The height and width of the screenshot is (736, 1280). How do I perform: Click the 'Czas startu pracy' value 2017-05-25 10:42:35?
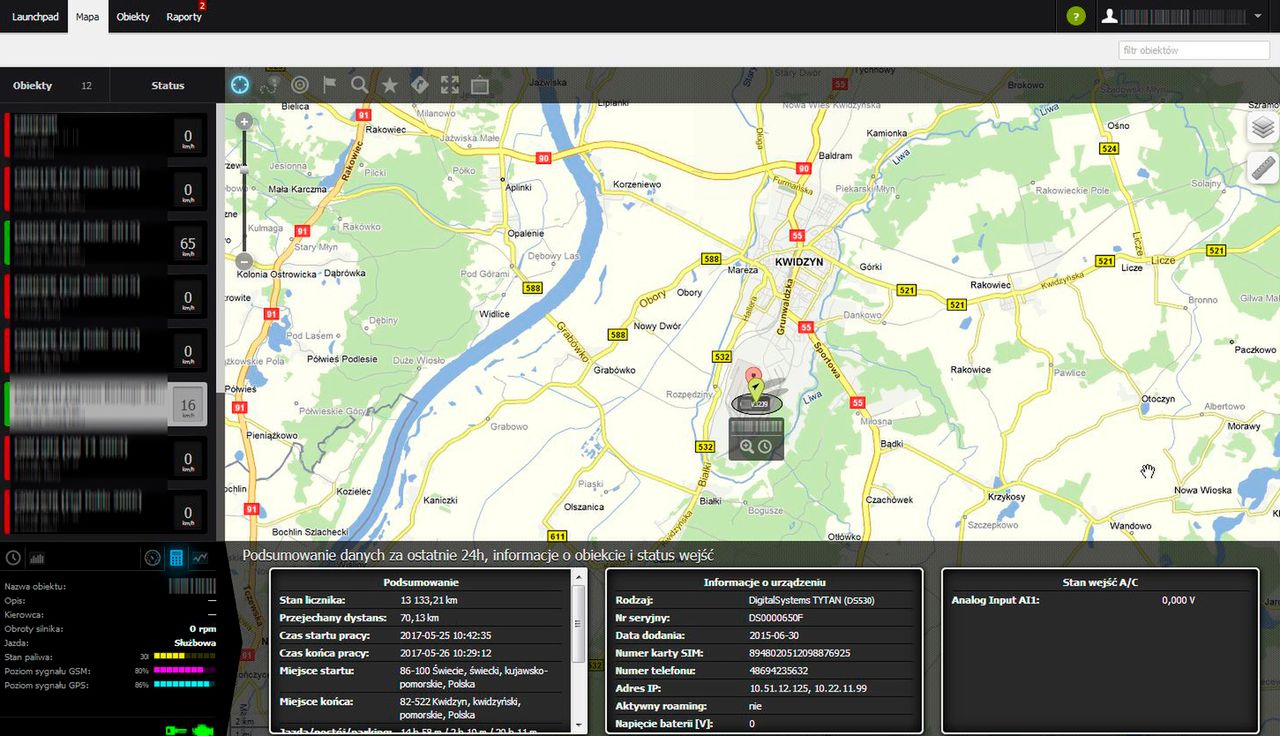pos(446,636)
